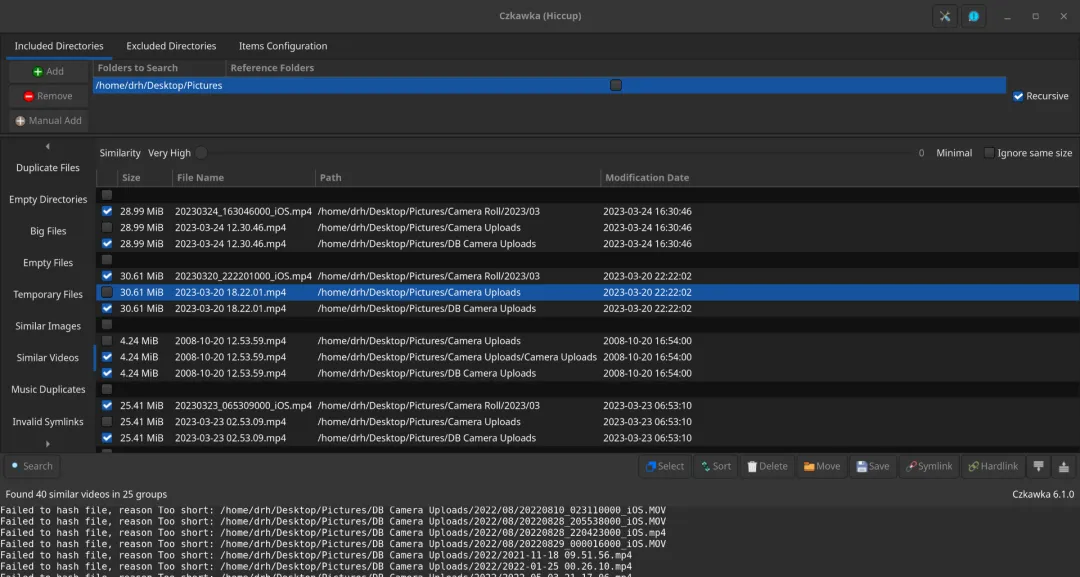Open Similar Images tool
The image size is (1080, 577).
click(x=48, y=326)
